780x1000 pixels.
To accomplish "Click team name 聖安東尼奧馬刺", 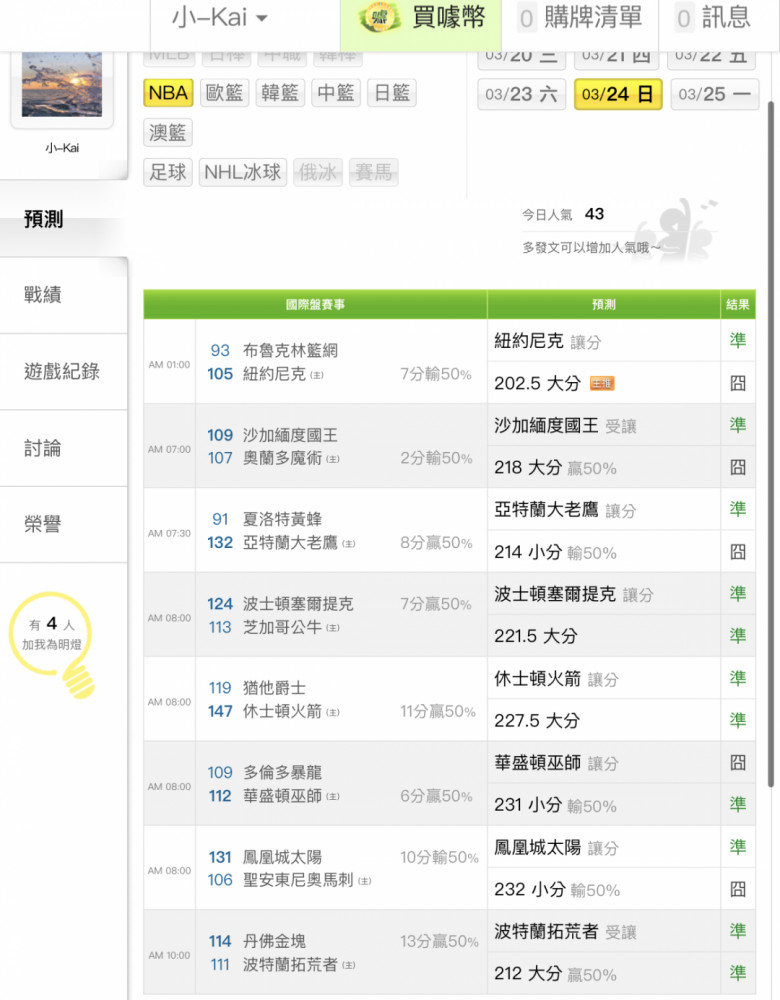I will pos(298,880).
